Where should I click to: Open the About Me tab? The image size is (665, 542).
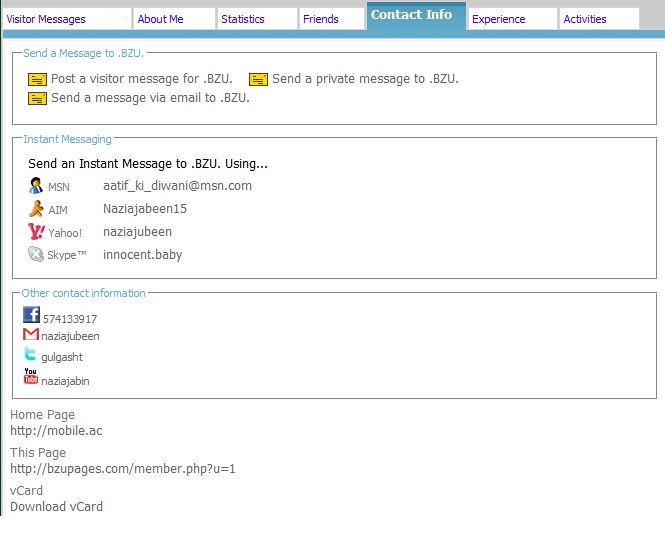(160, 19)
